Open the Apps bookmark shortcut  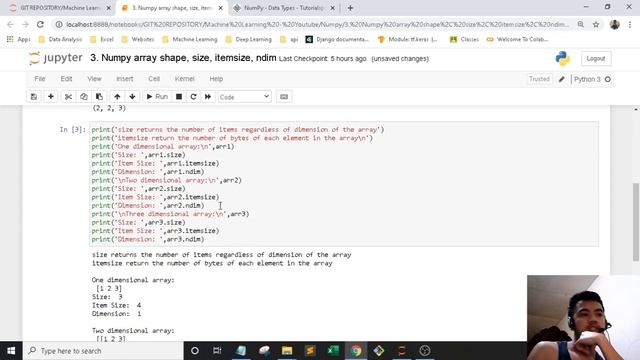click(18, 39)
